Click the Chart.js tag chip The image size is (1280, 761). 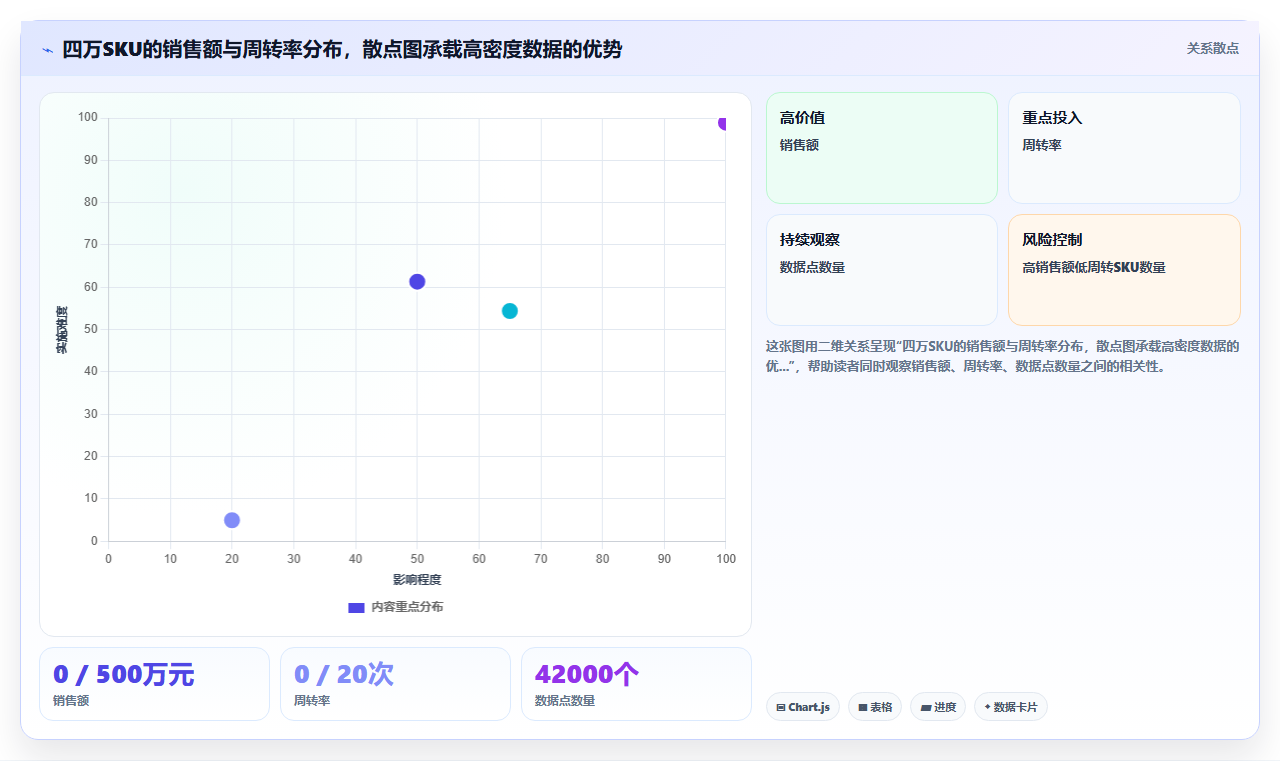pos(803,707)
